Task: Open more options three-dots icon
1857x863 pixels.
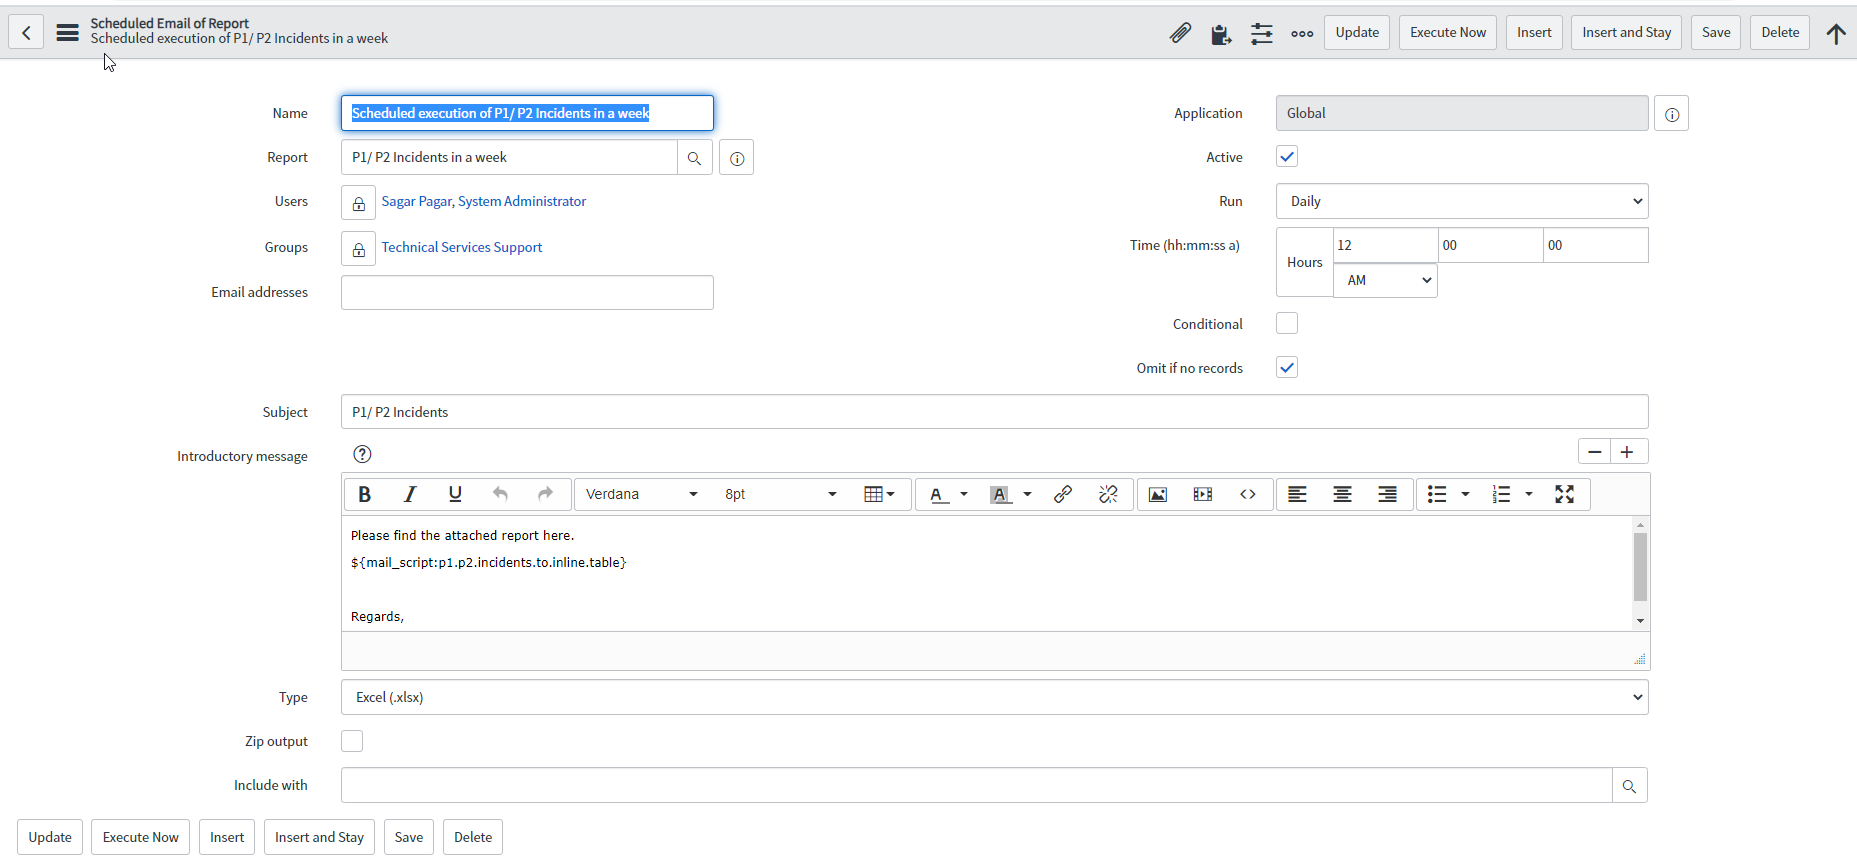Action: (x=1302, y=34)
